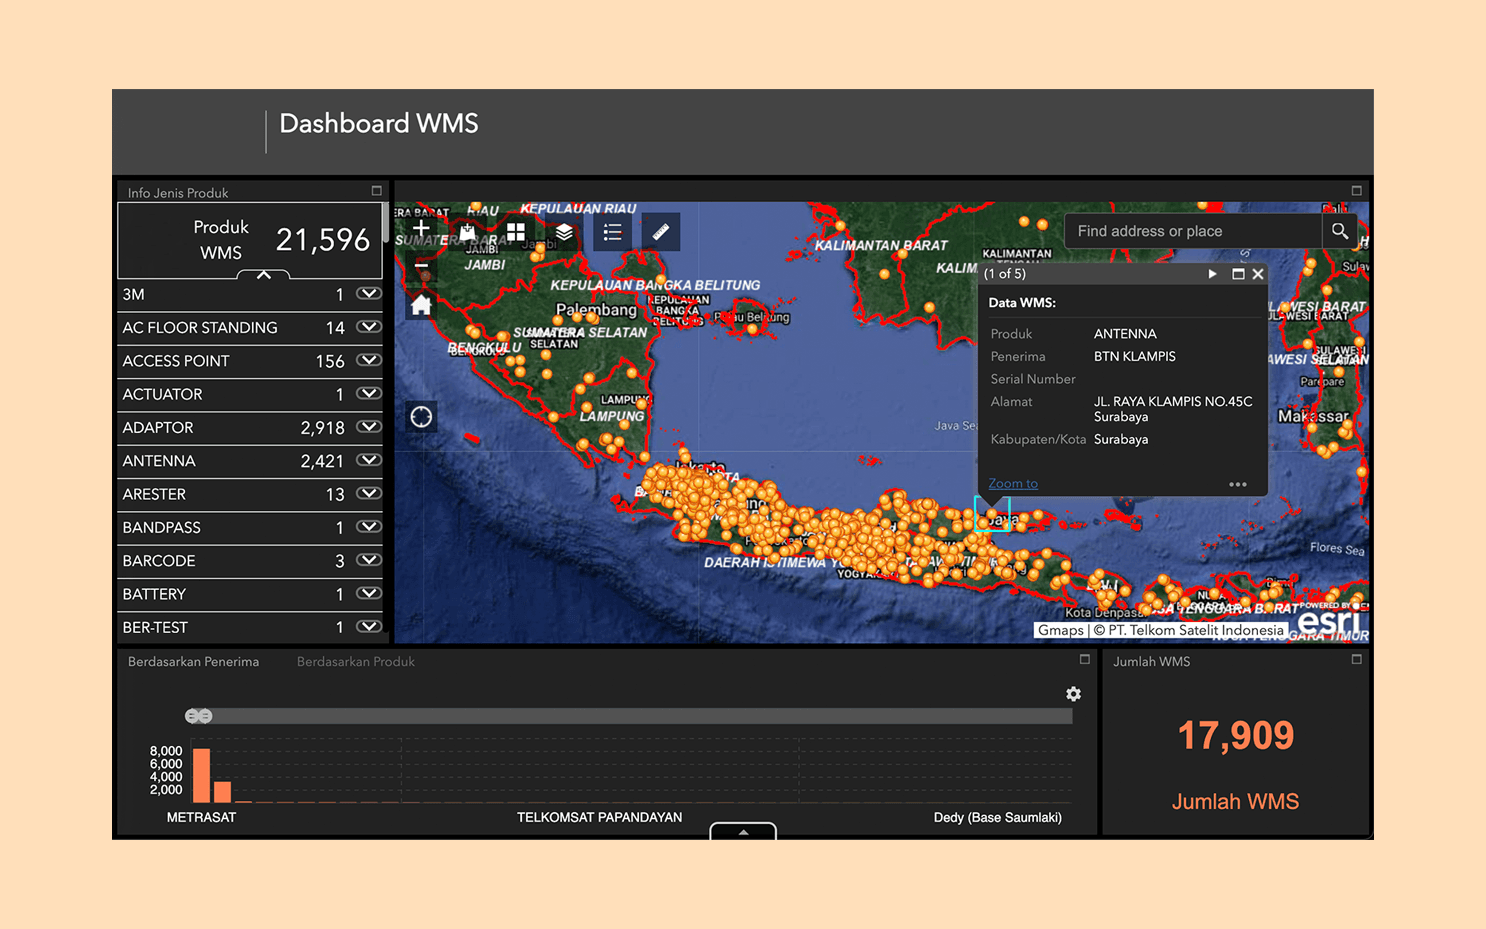
Task: Go to the next feature in the popup
Action: point(1212,274)
